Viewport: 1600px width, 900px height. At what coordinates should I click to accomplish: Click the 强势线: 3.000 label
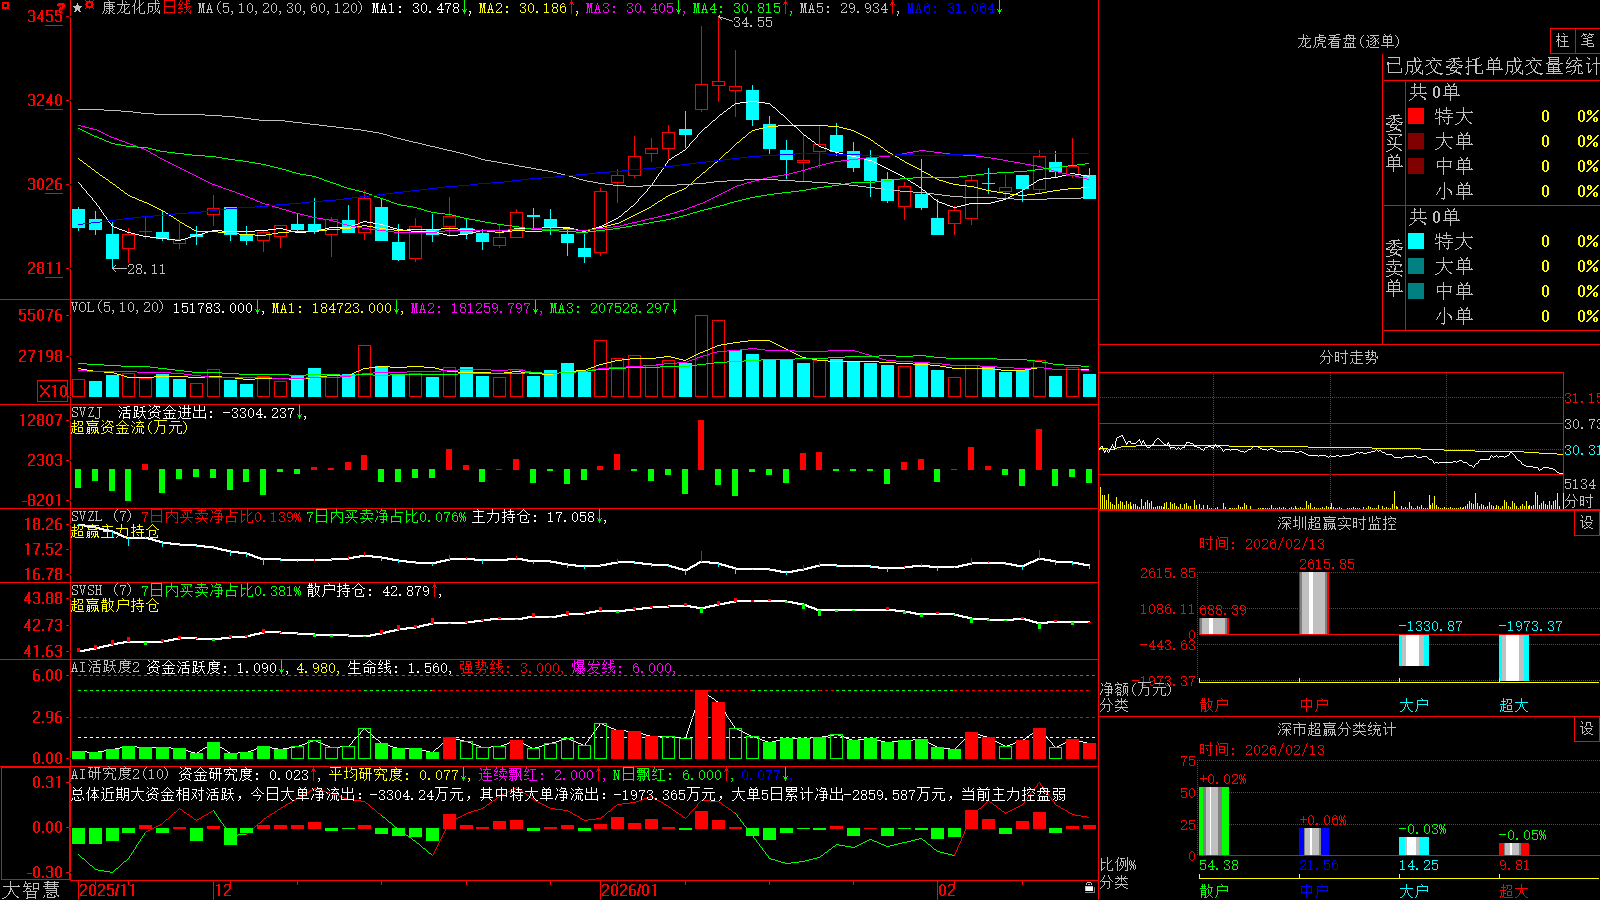tap(510, 668)
